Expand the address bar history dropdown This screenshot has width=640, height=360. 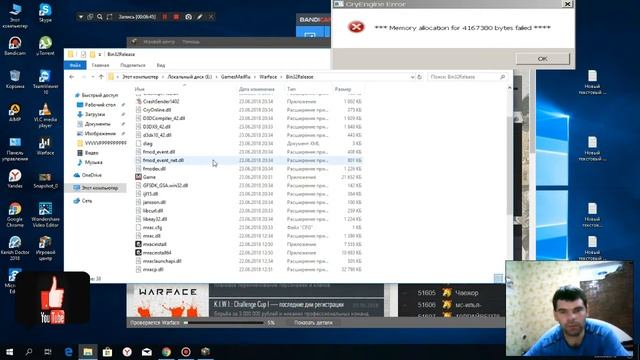click(x=412, y=77)
